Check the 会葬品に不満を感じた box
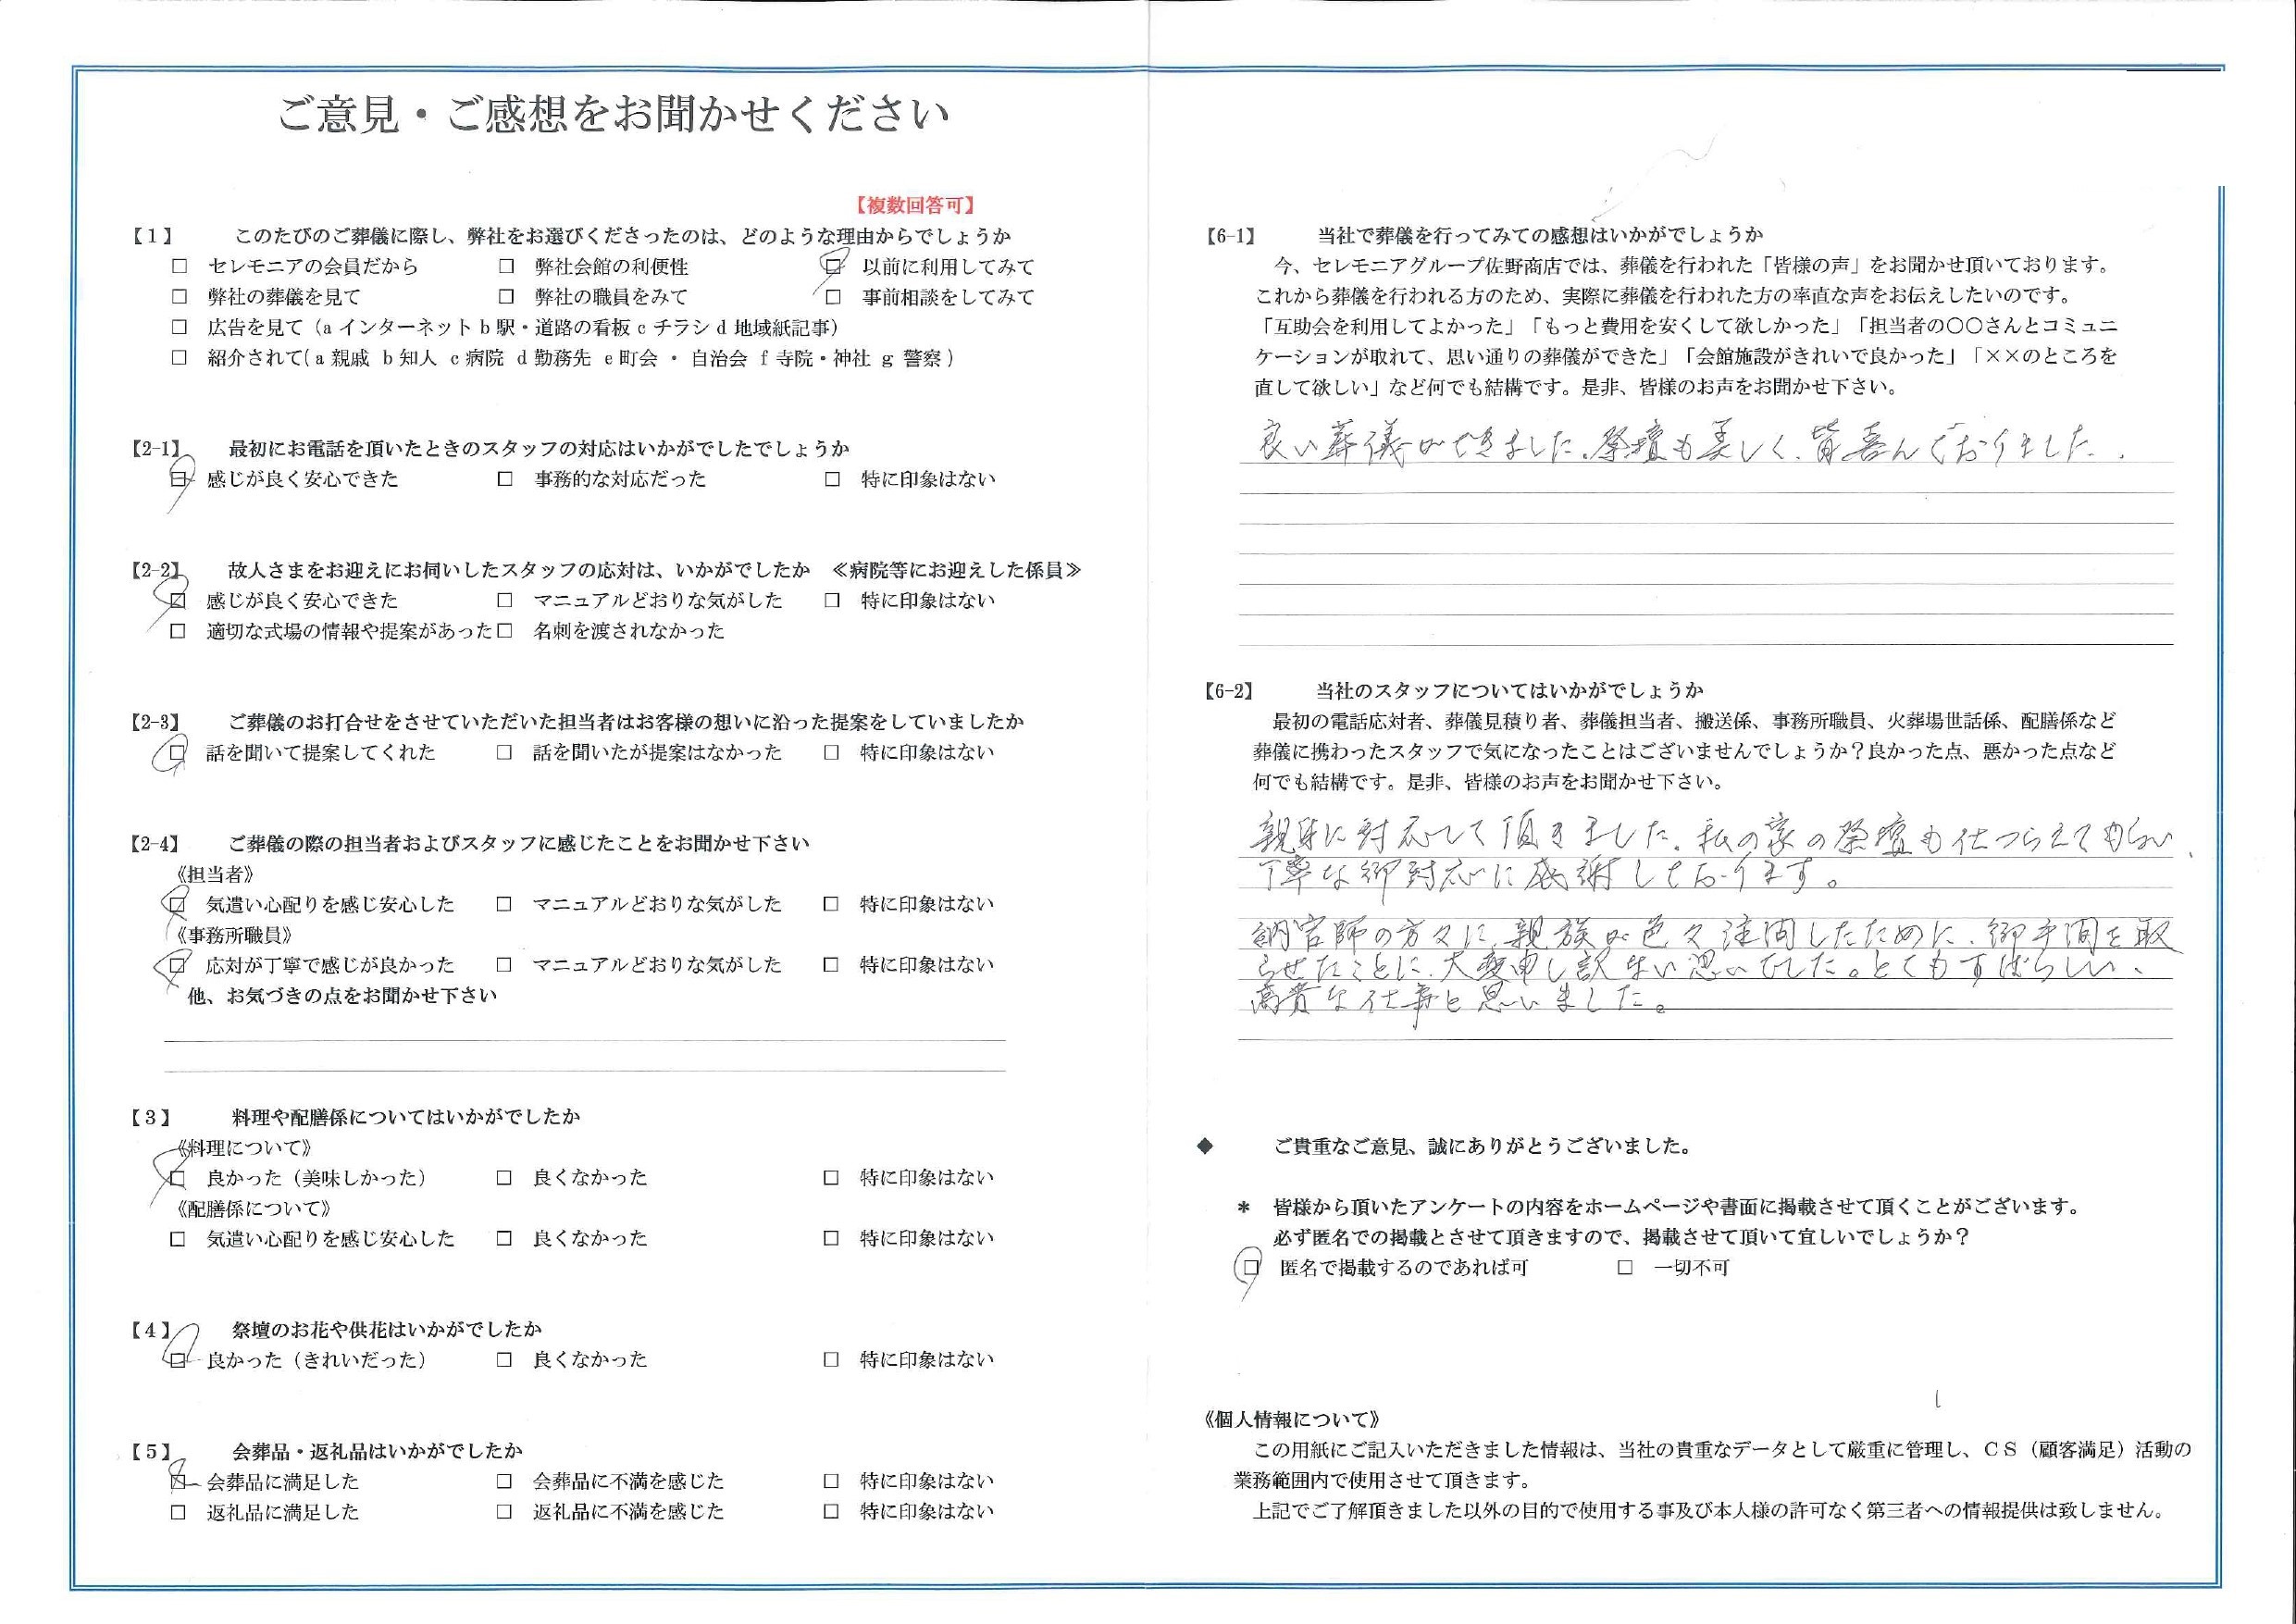Image resolution: width=2296 pixels, height=1624 pixels. pyautogui.click(x=504, y=1481)
